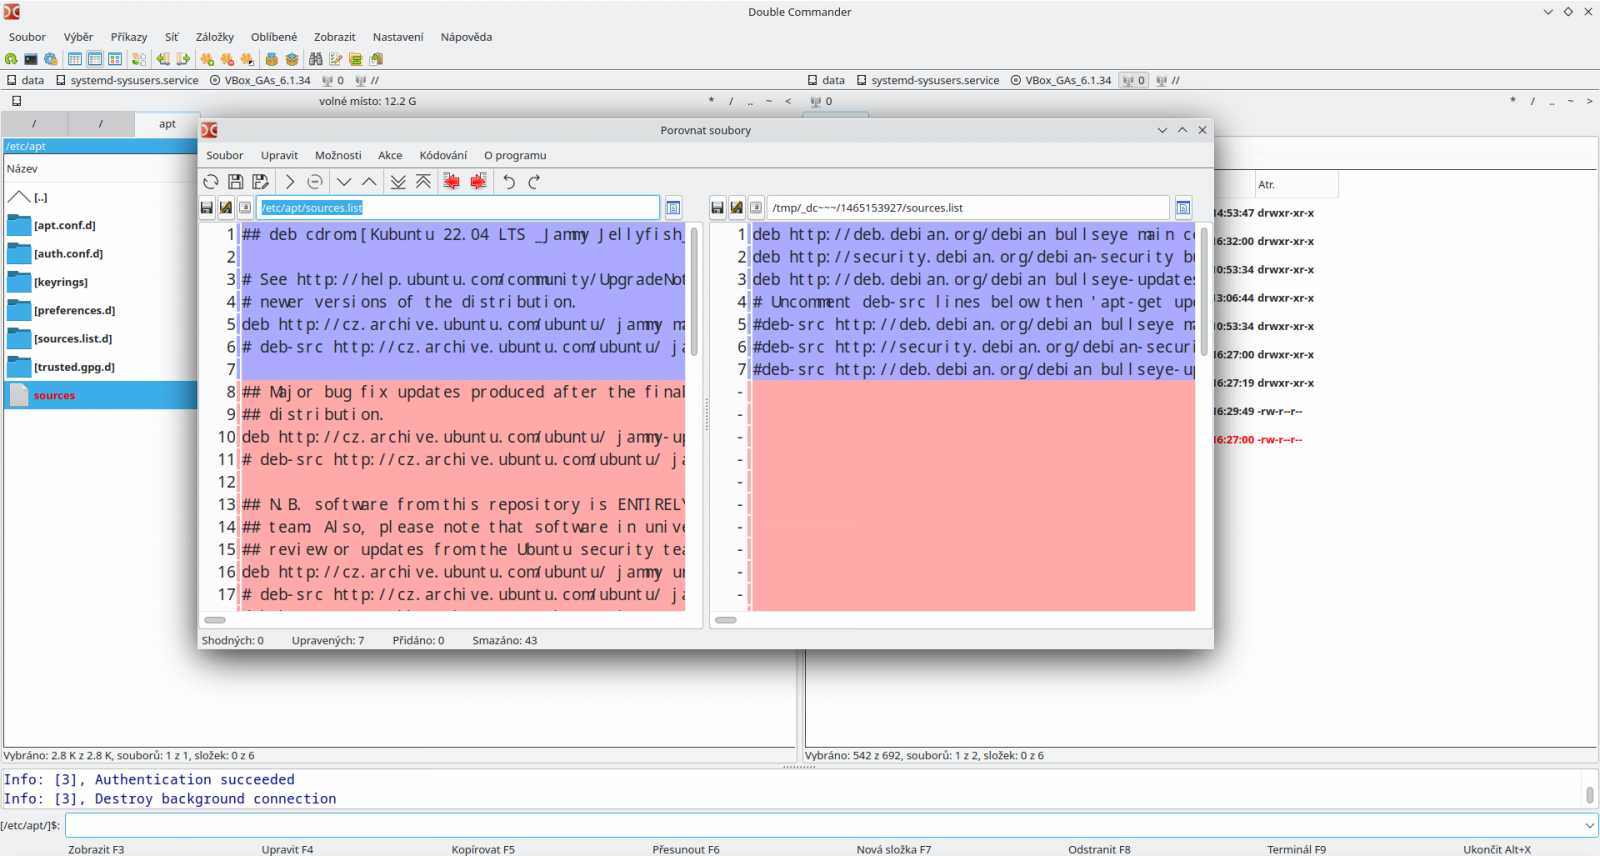
Task: Open the terminal icon in the main toolbar
Action: (x=31, y=59)
